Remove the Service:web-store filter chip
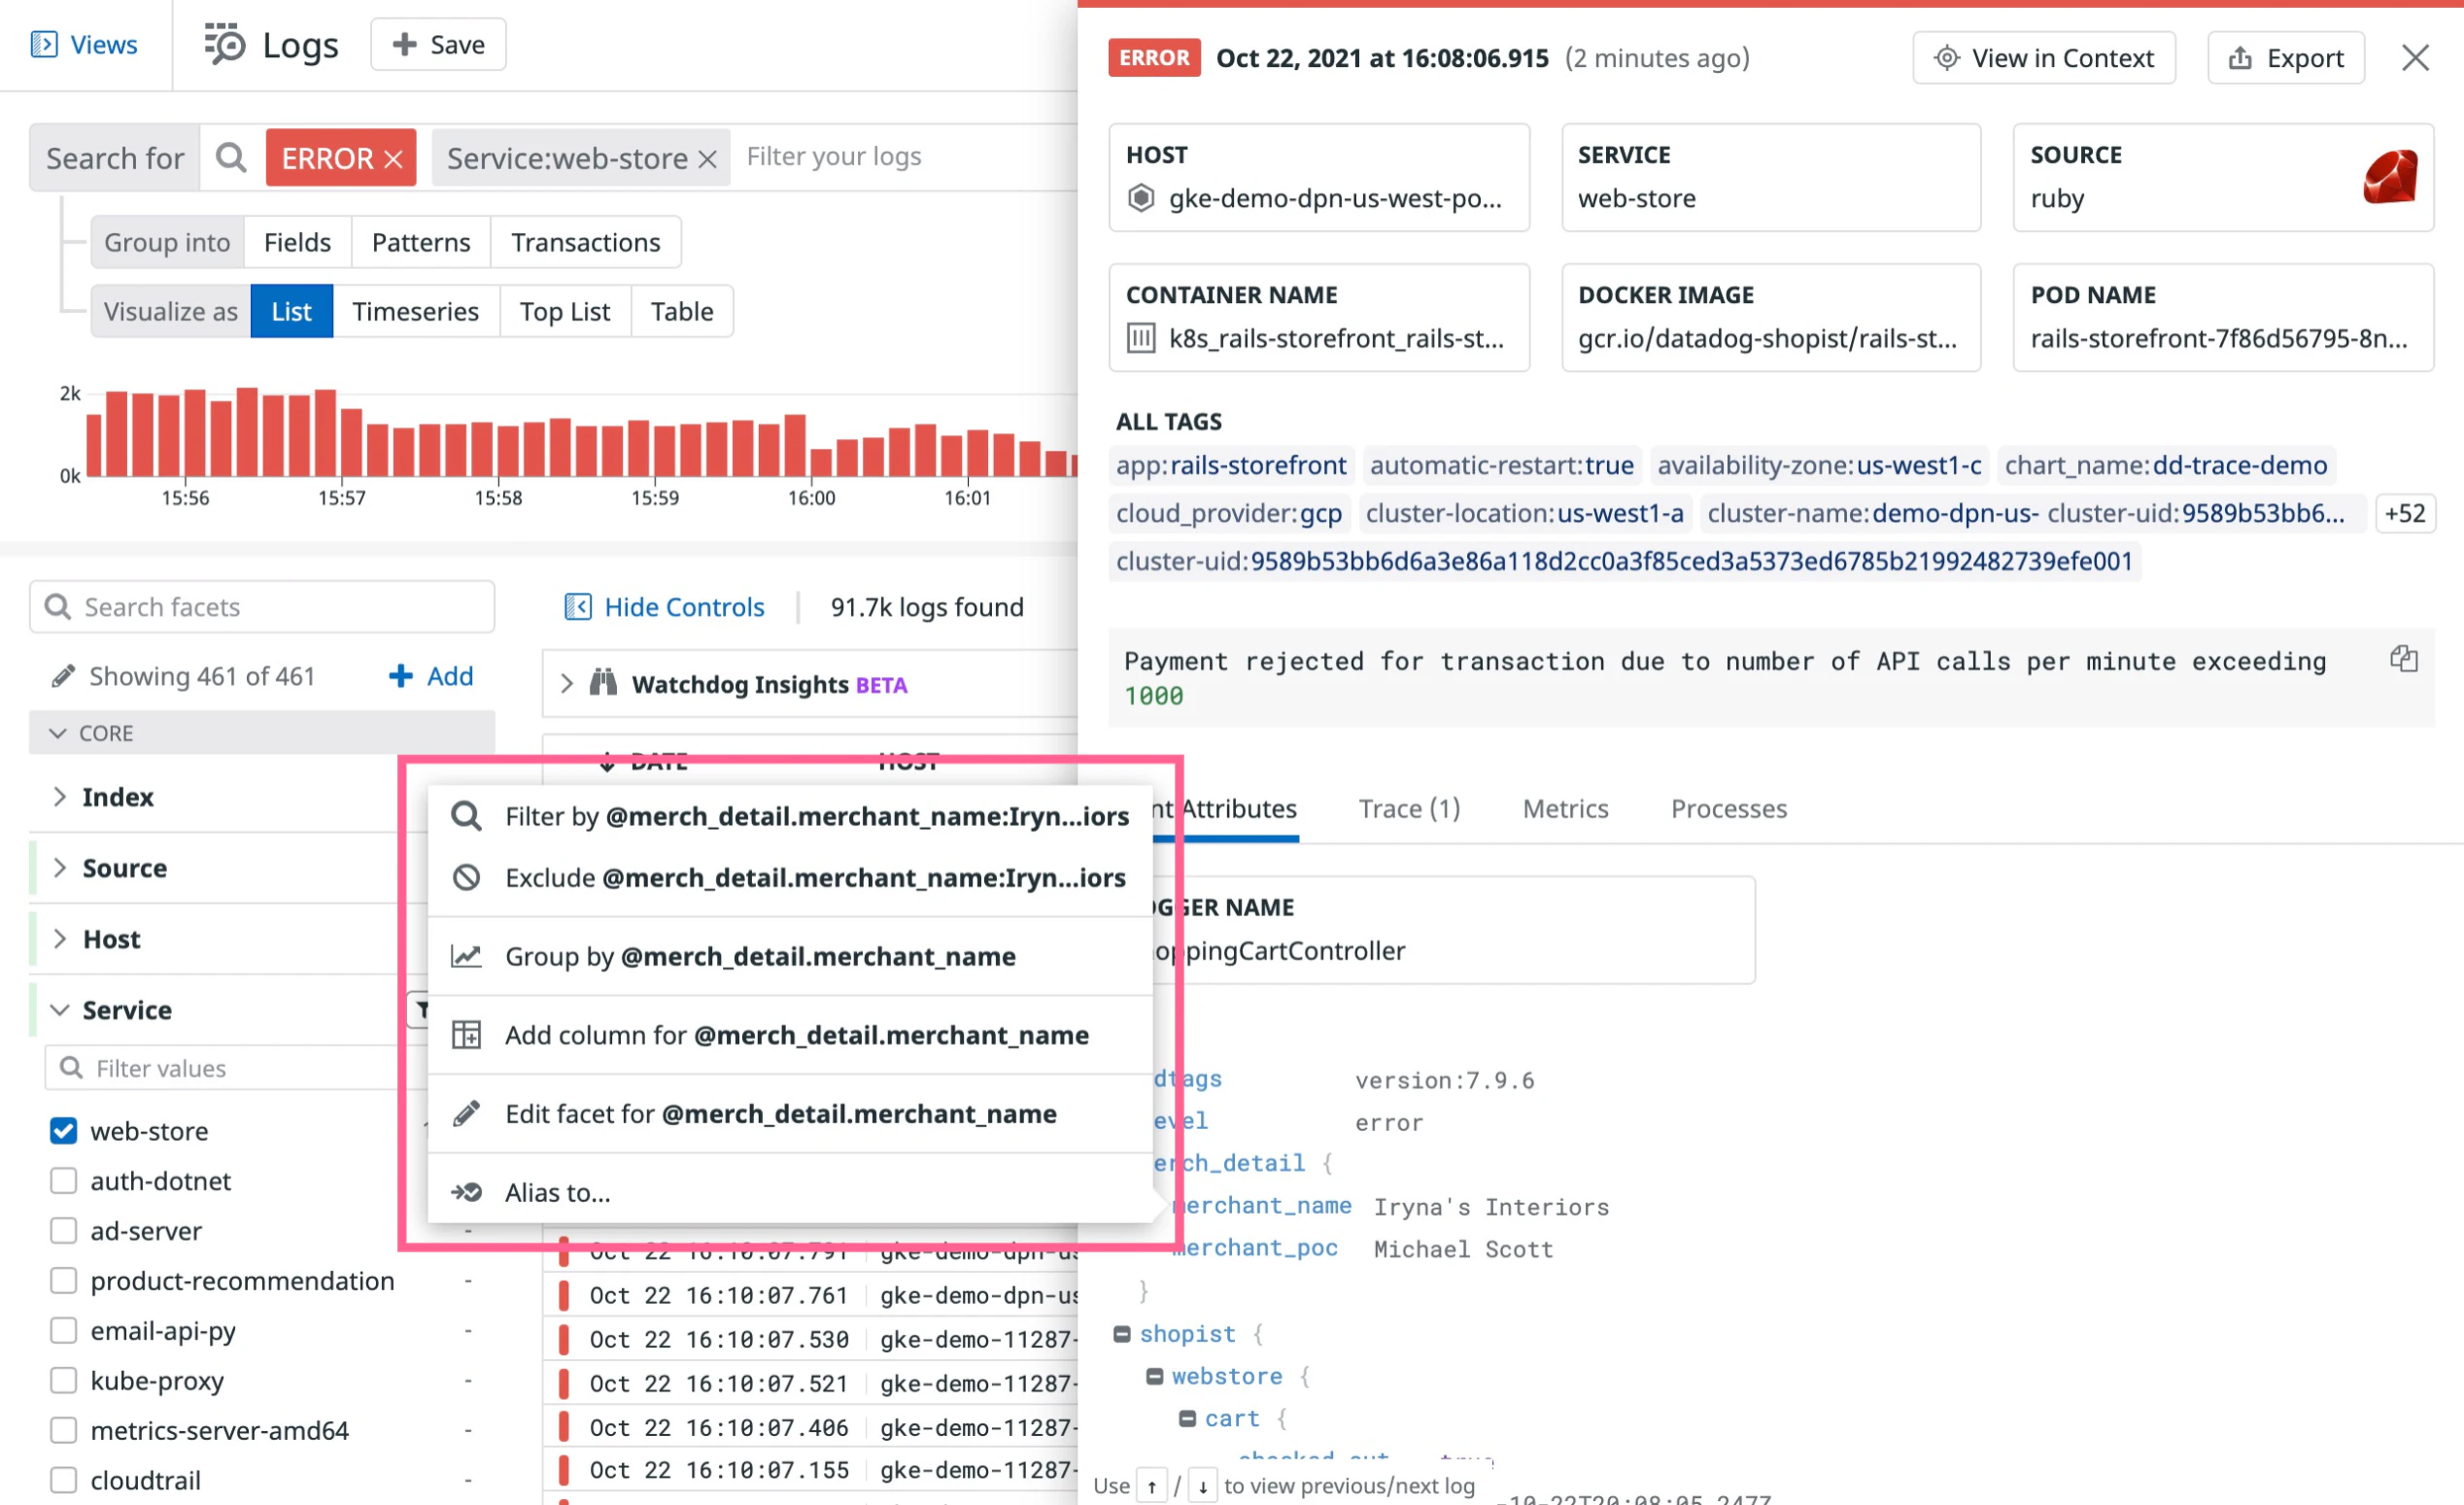The image size is (2464, 1505). coord(708,159)
